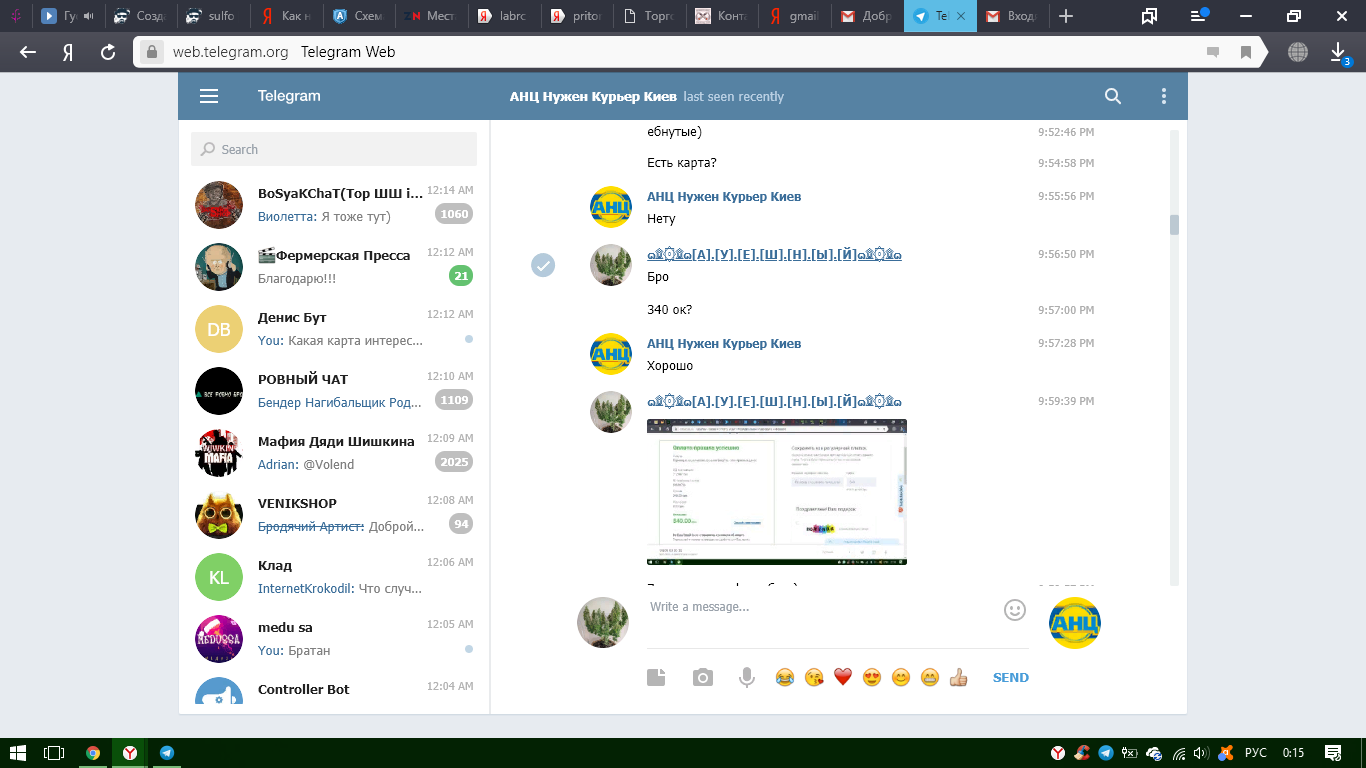Open chat options three-dot menu
Viewport: 1366px width, 768px height.
coord(1163,96)
